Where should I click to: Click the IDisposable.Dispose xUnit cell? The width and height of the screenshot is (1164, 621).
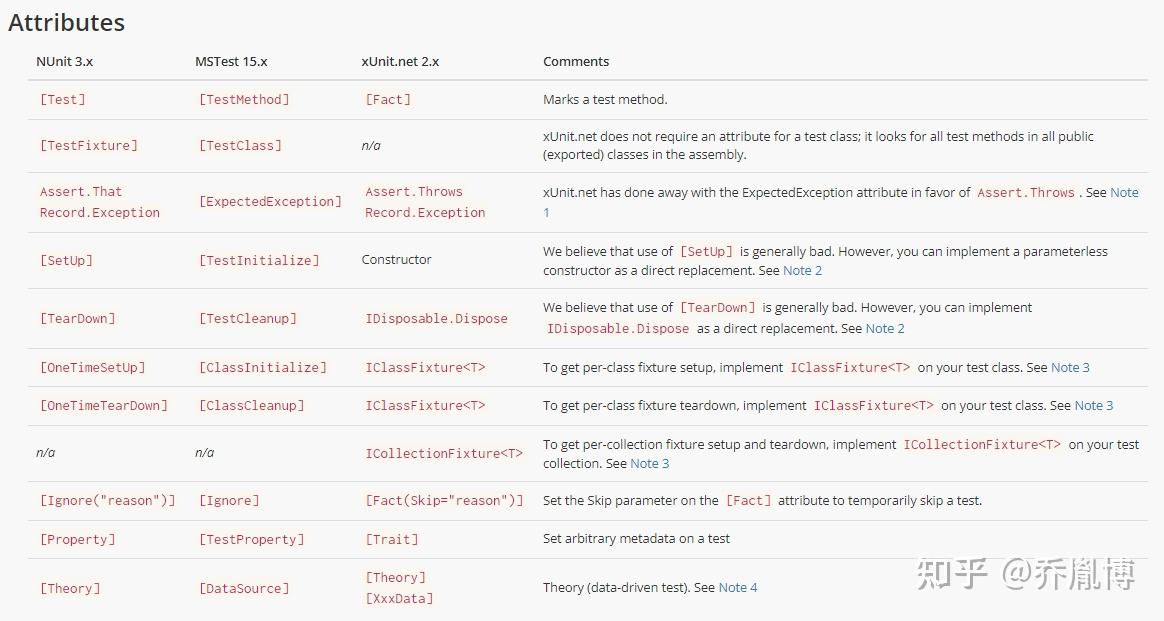click(x=436, y=319)
